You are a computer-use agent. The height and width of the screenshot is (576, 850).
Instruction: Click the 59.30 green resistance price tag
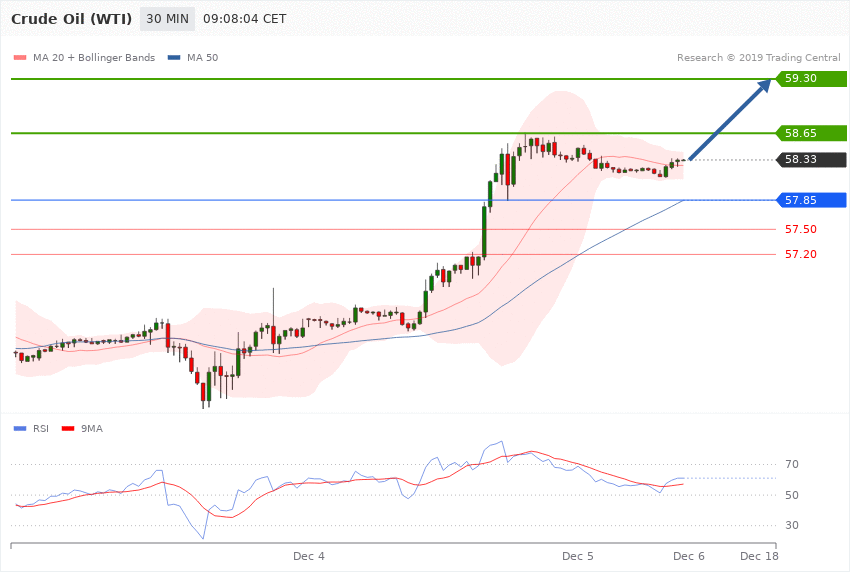coord(812,79)
